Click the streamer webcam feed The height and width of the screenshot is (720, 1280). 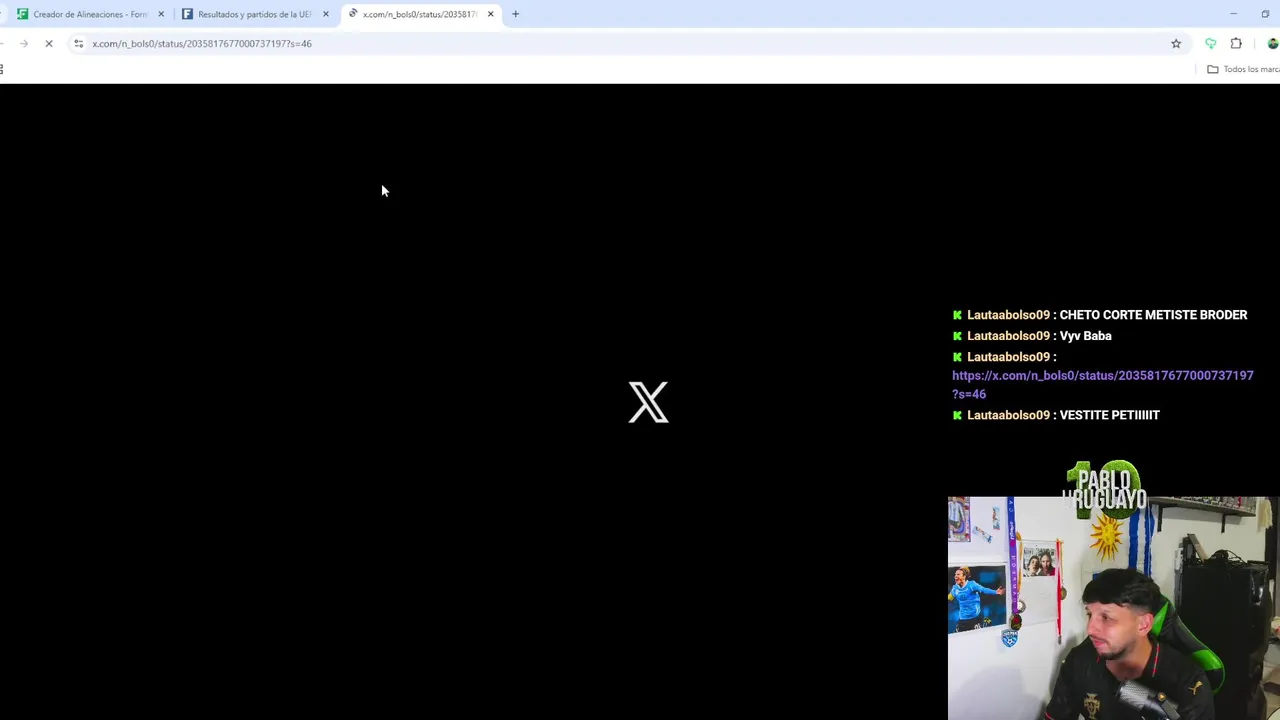tap(1113, 608)
